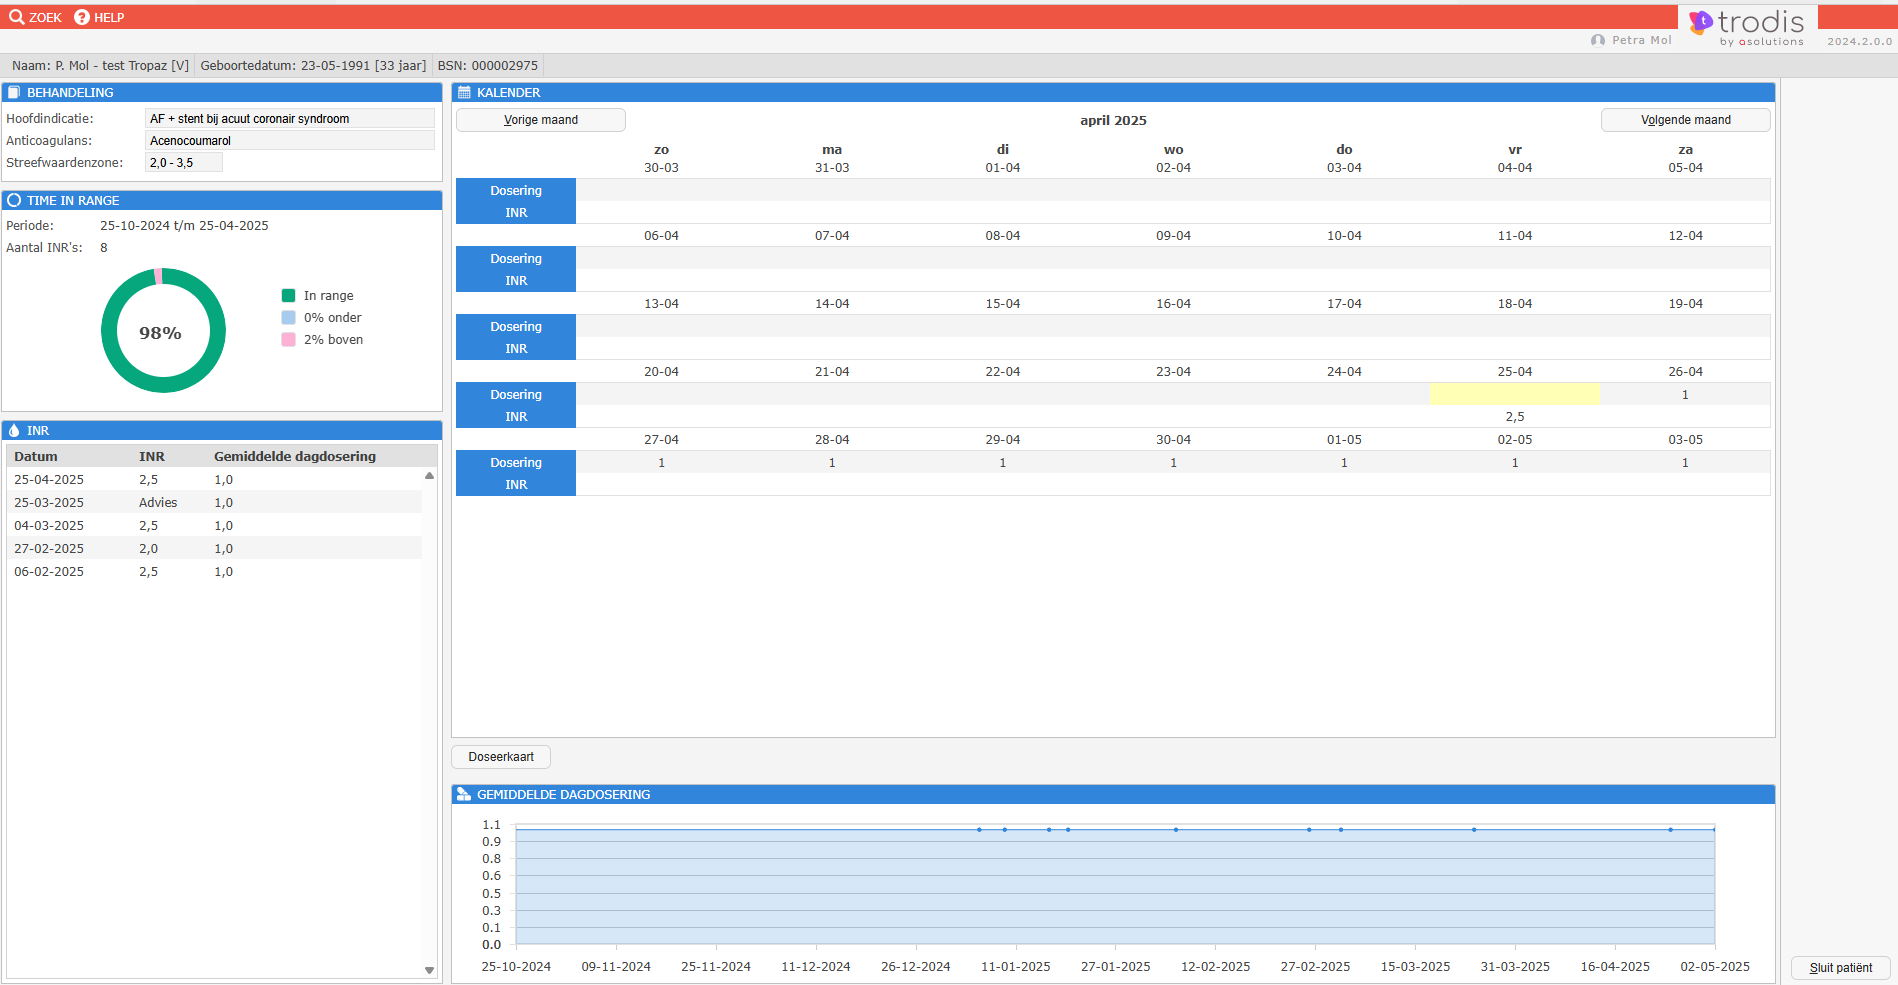Click the blue 0% onder legend swatch
1898x985 pixels.
(x=289, y=317)
